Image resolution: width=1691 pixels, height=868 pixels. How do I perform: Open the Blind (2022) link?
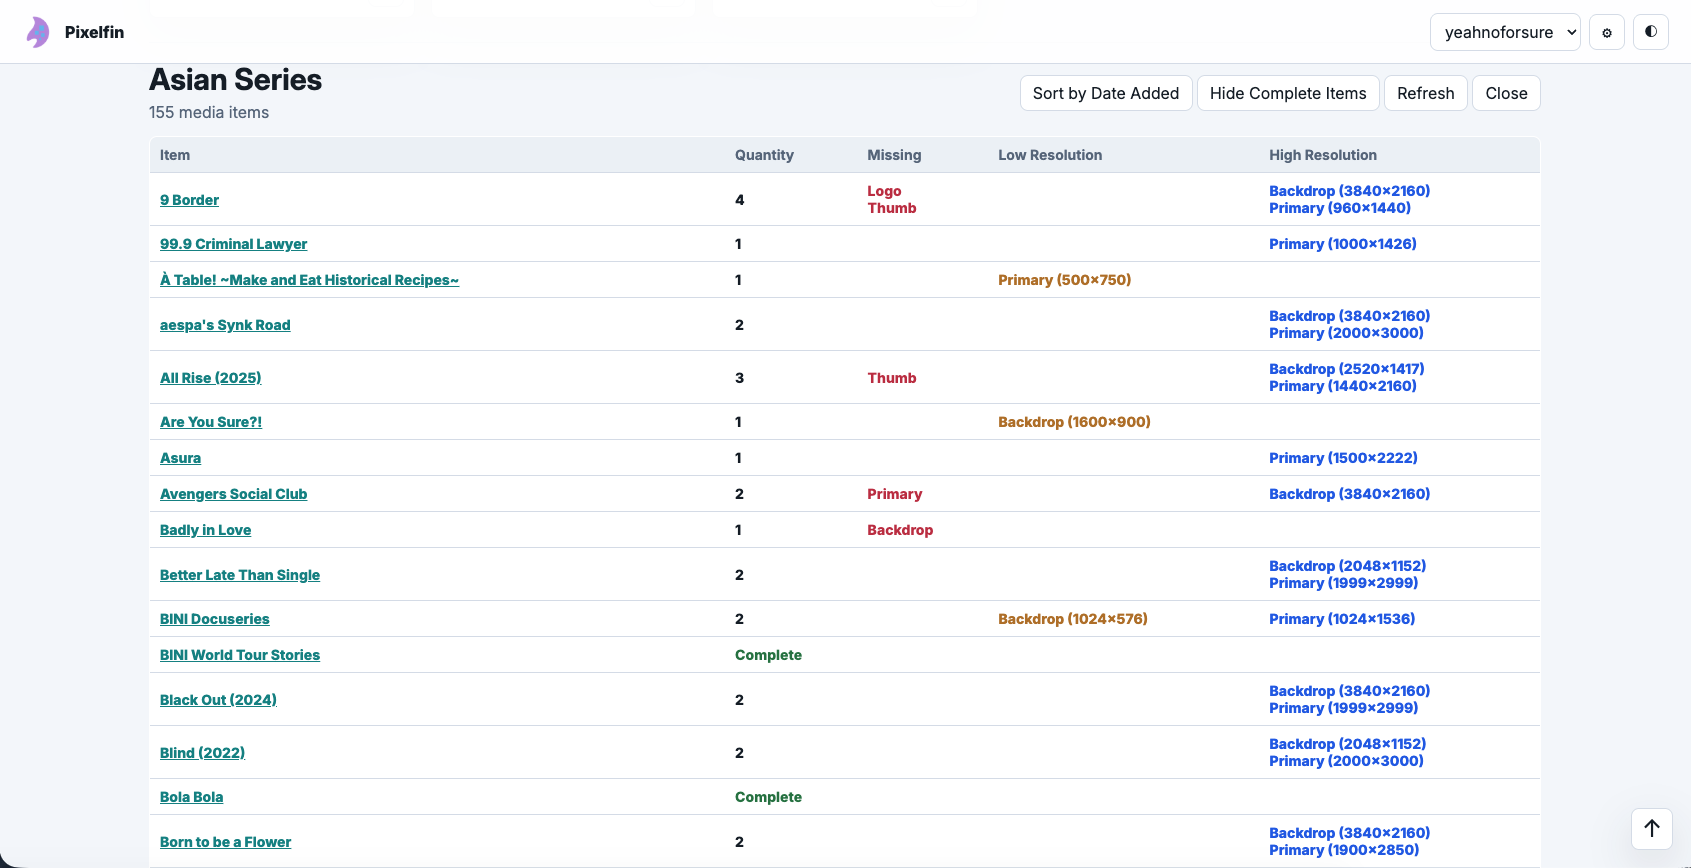pos(202,753)
